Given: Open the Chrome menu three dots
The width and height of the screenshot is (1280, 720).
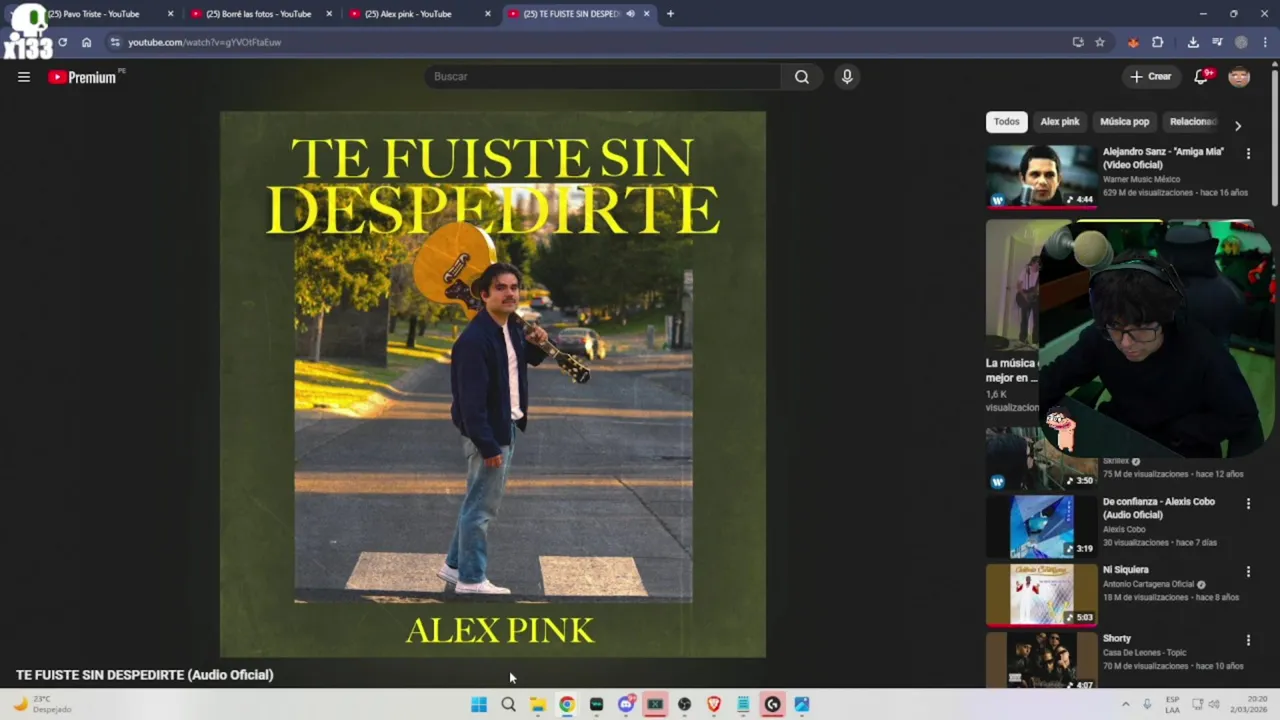Looking at the screenshot, I should click(x=1265, y=42).
